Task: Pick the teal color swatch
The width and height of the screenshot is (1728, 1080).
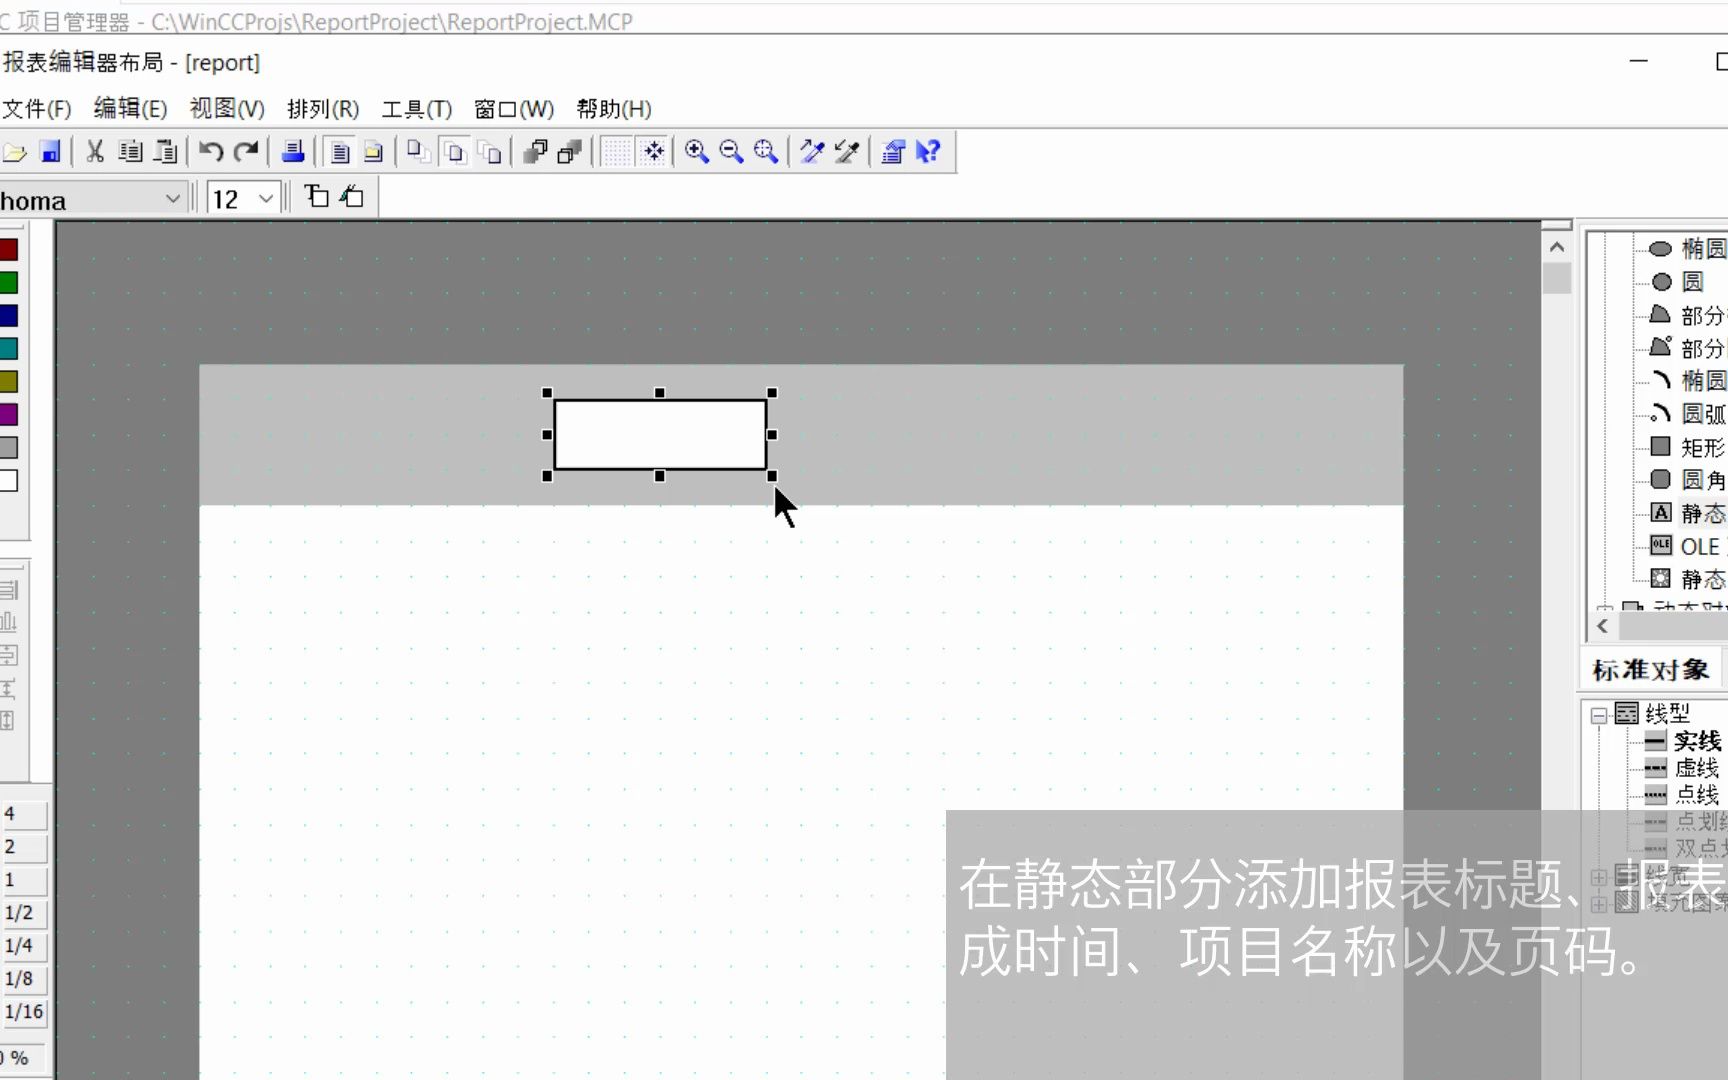Action: coord(9,349)
